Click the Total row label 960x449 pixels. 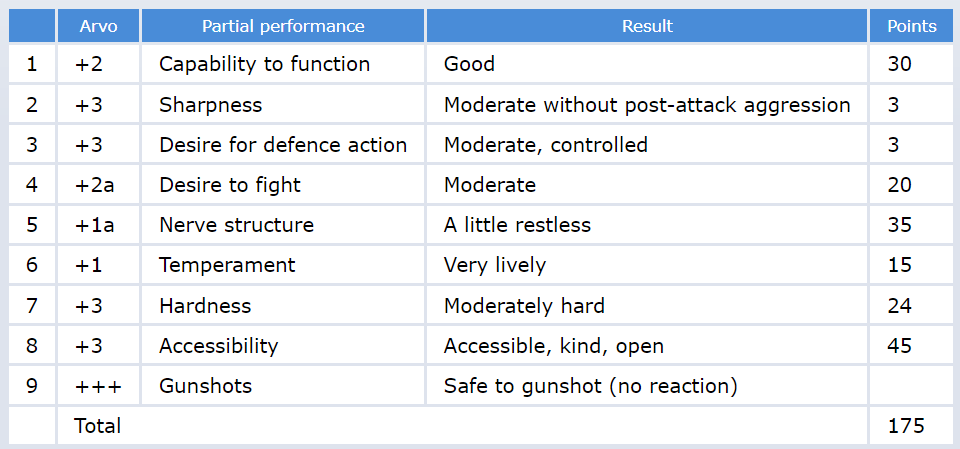pos(97,425)
